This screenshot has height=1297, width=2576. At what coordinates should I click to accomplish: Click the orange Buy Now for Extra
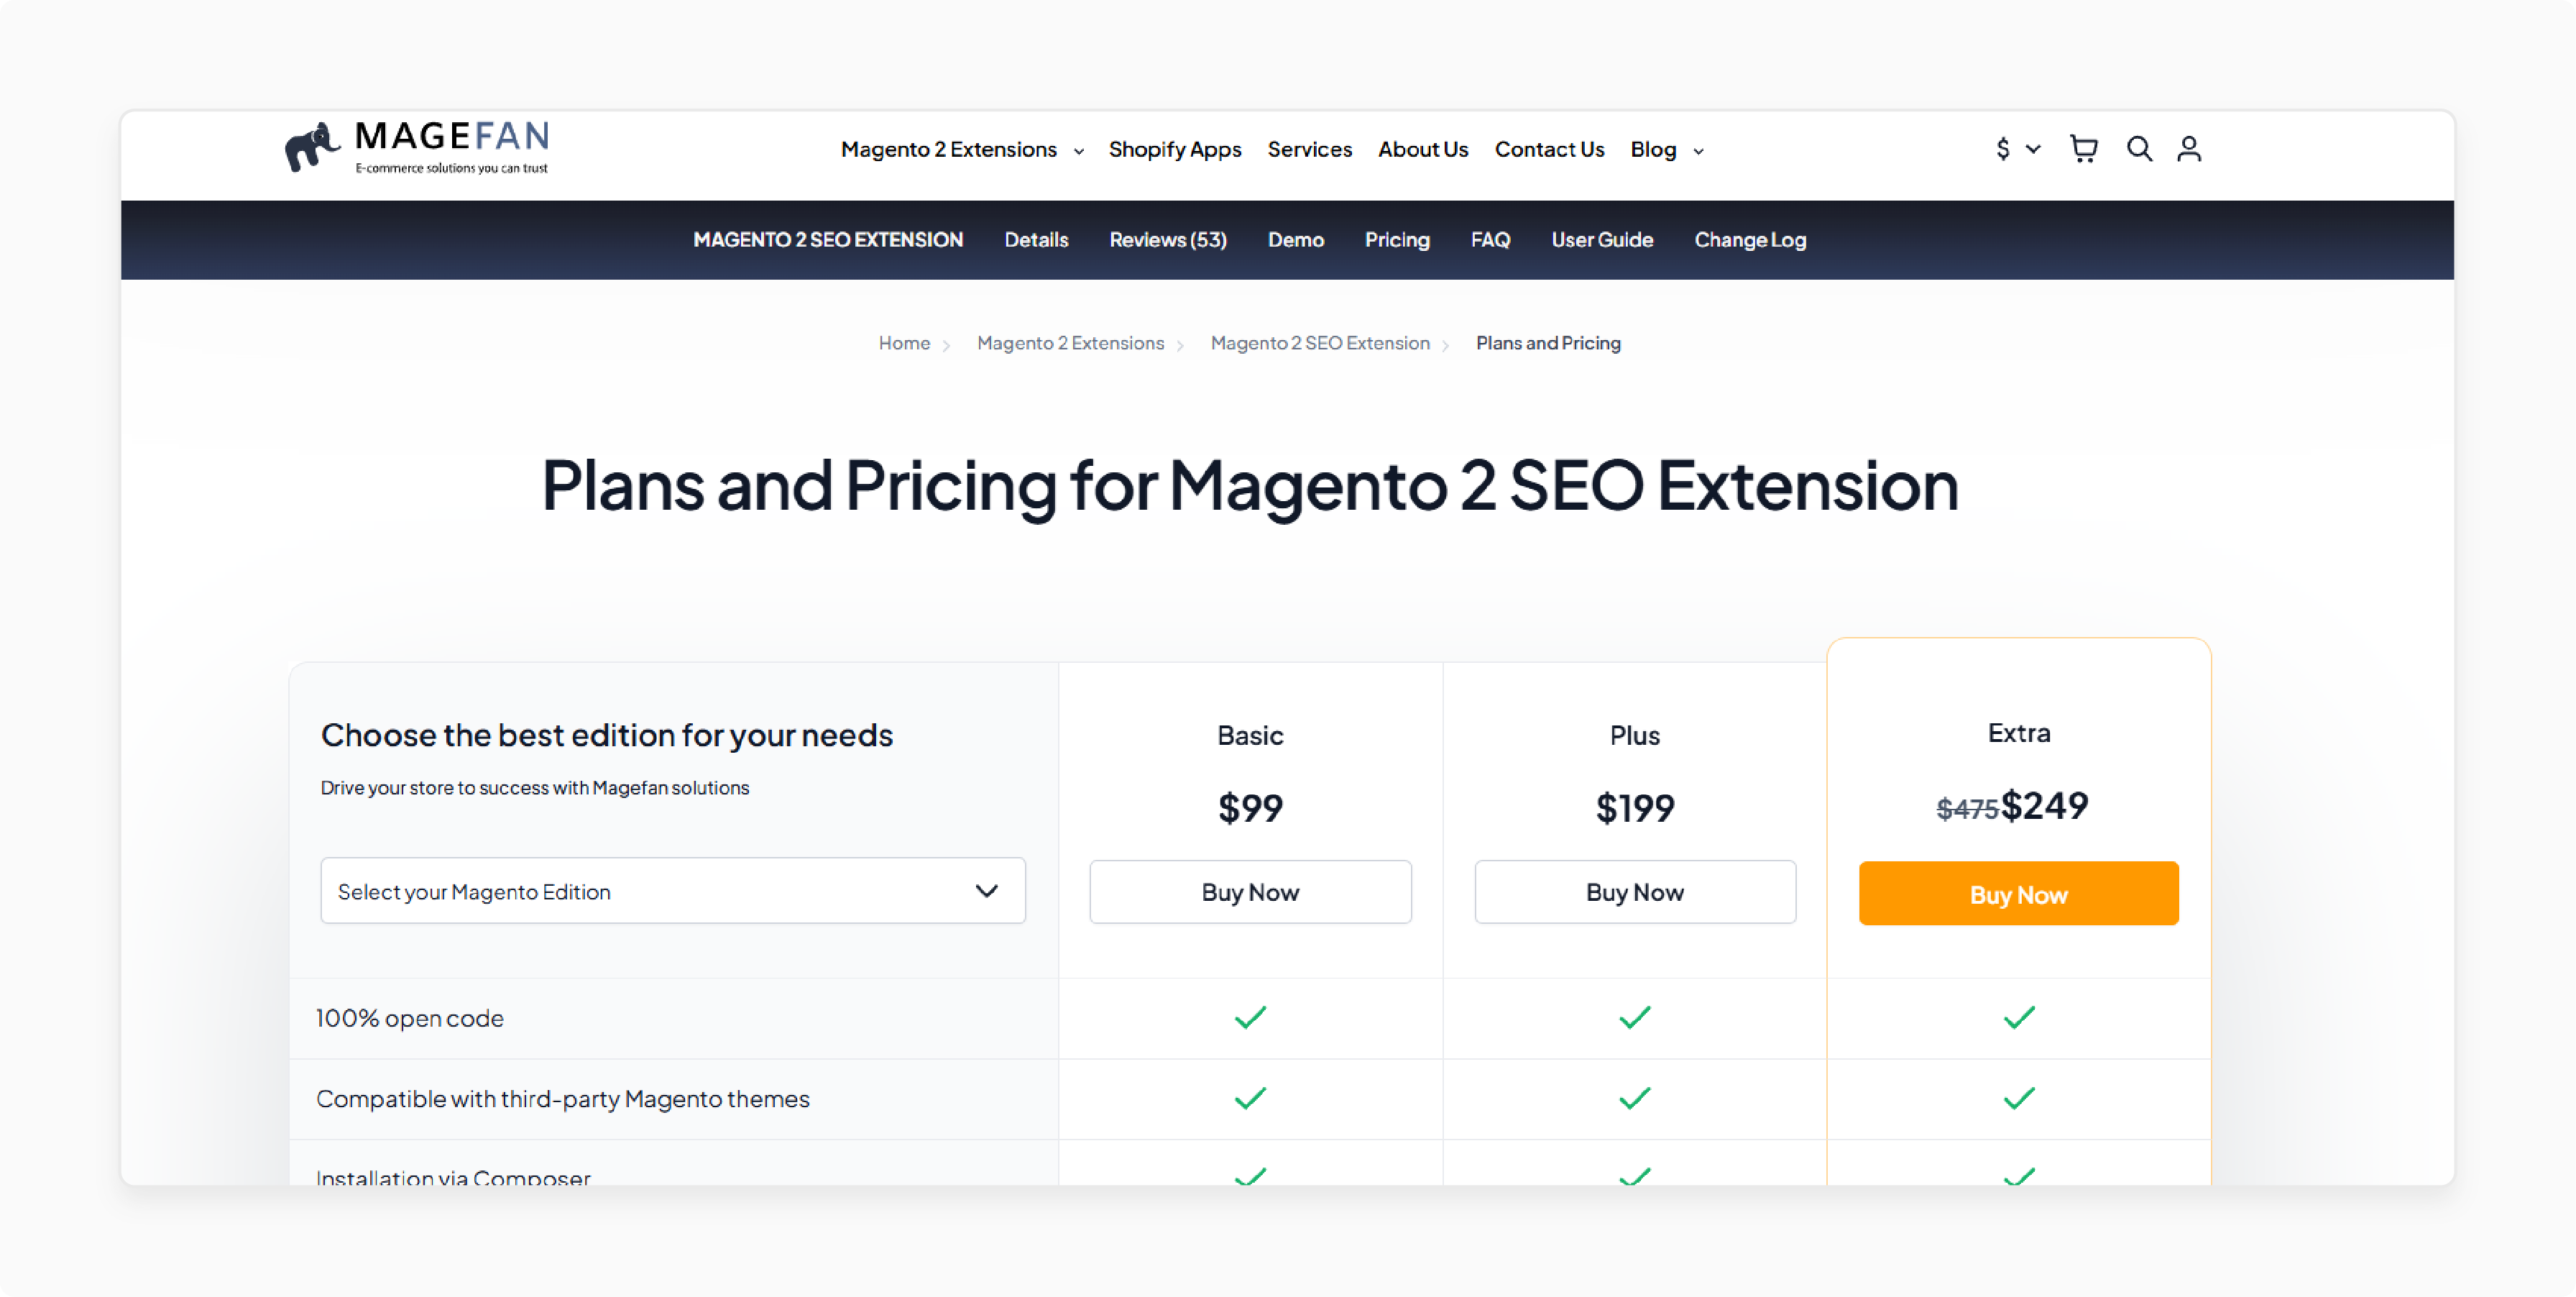[2018, 894]
